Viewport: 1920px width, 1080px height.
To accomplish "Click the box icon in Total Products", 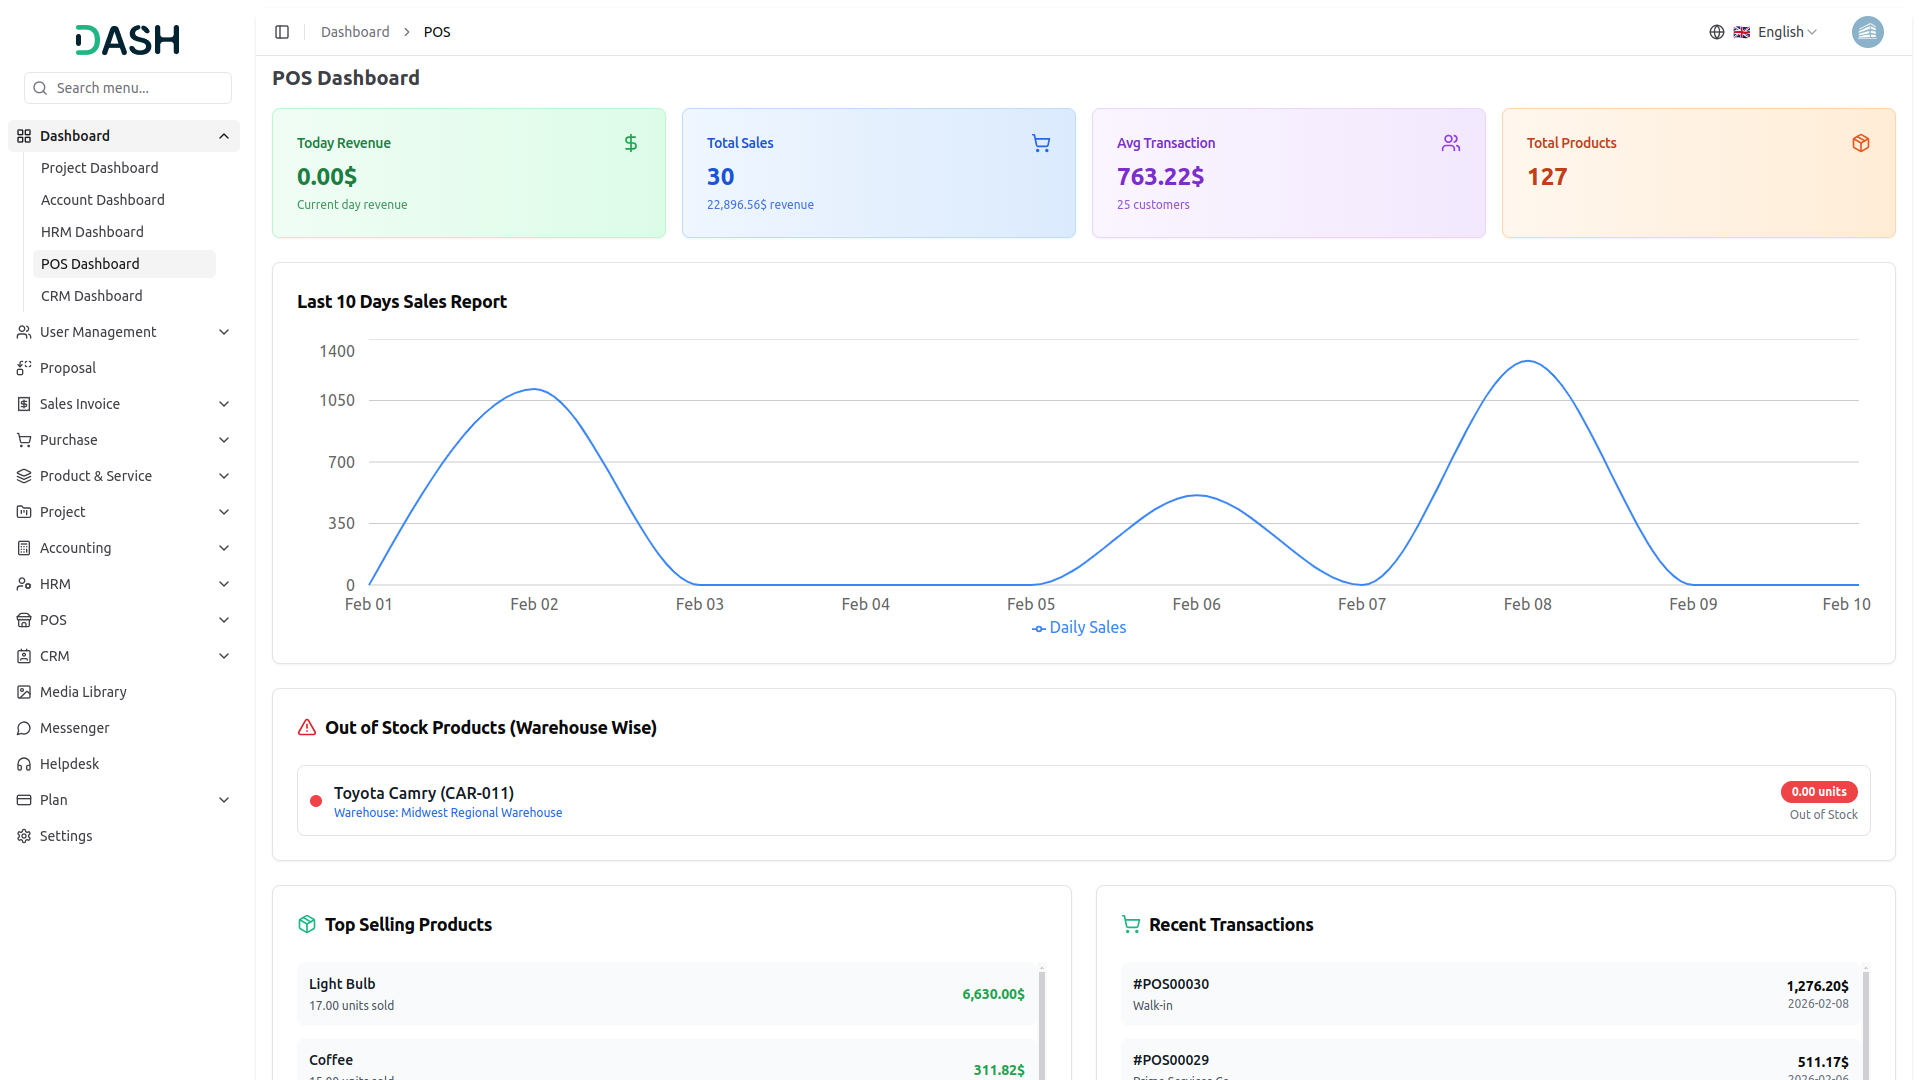I will click(1861, 143).
